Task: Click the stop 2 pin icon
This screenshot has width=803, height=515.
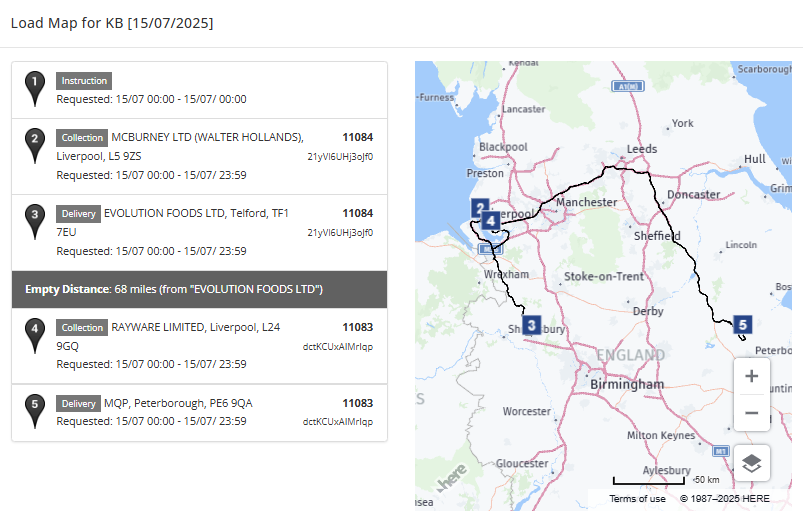Action: click(x=35, y=146)
